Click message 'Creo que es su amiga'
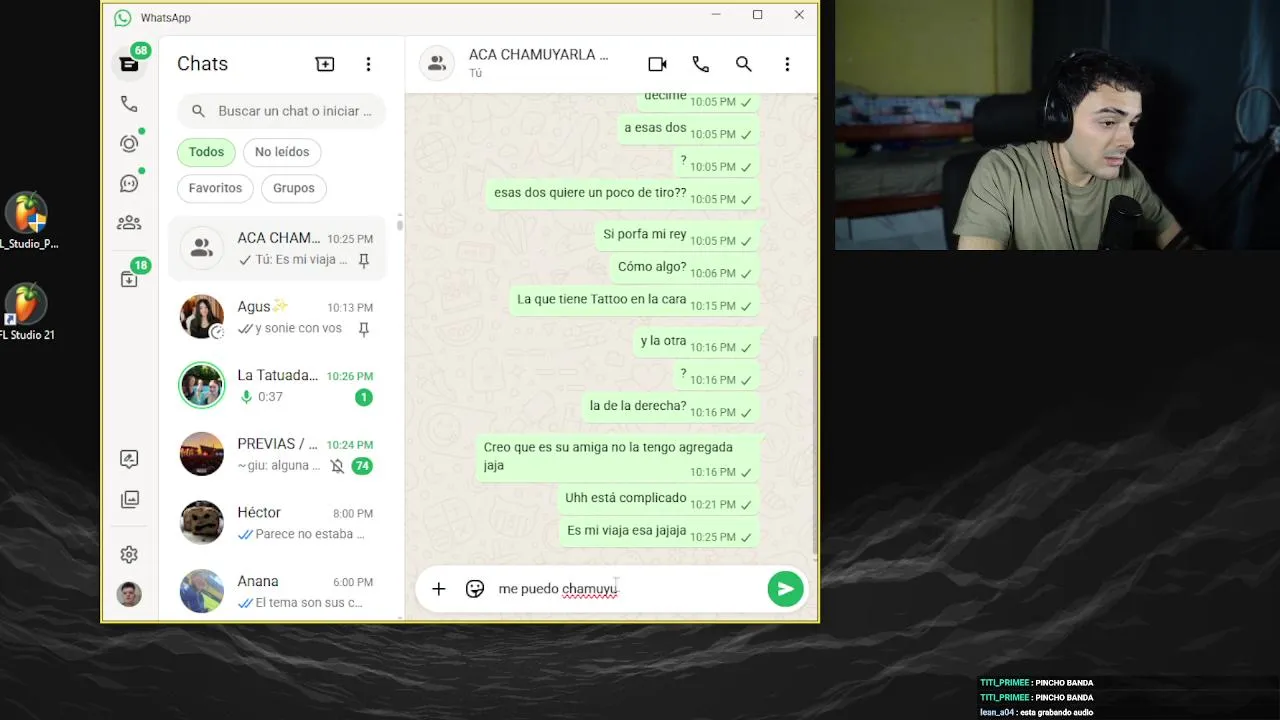Screen dimensions: 1280x720 pyautogui.click(x=617, y=457)
